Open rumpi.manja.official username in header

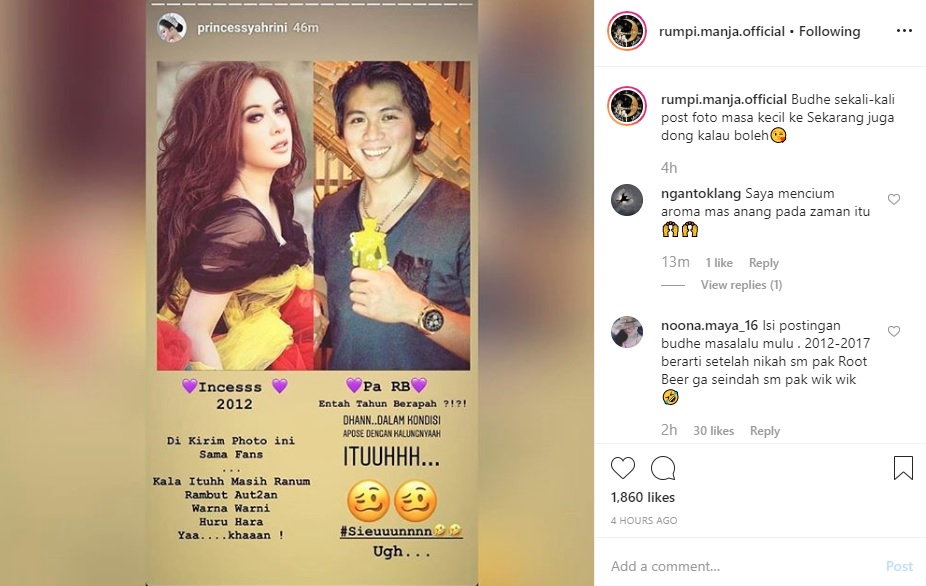(722, 31)
